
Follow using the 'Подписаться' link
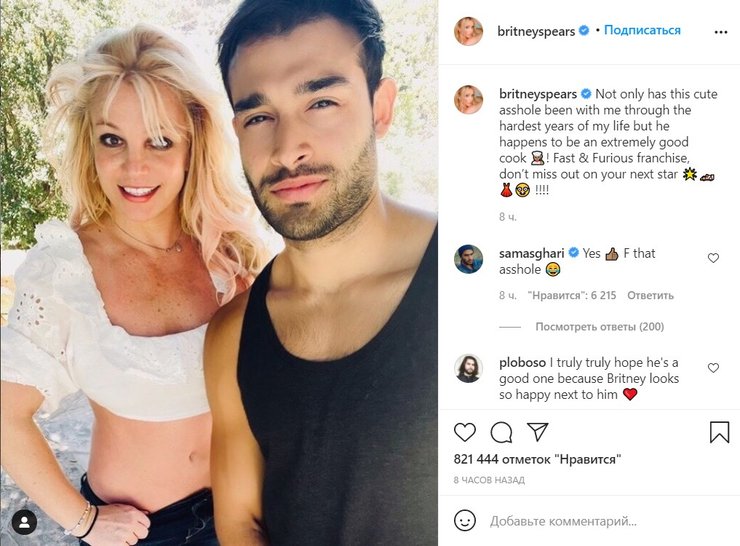[x=642, y=30]
